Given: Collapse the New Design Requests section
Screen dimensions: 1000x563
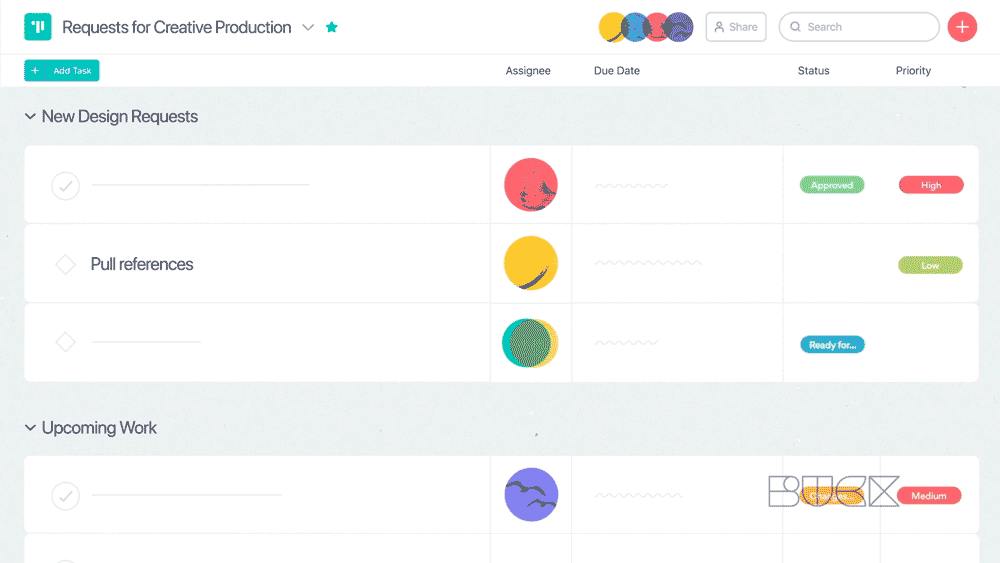Looking at the screenshot, I should pos(30,116).
